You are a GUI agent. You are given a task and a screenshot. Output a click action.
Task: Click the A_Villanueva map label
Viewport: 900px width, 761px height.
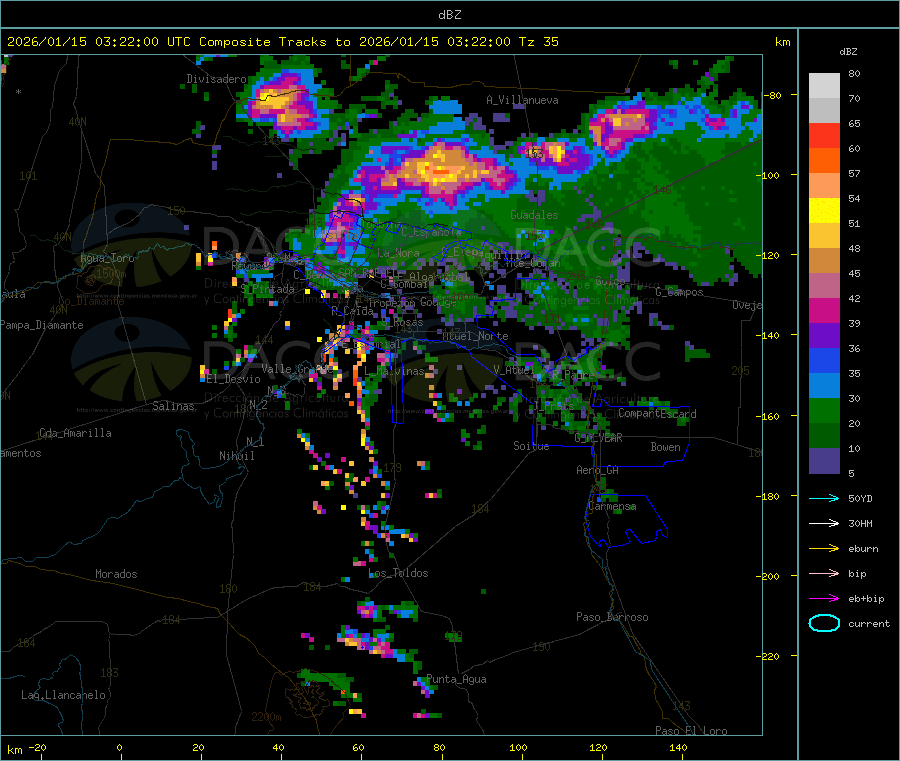[x=522, y=100]
